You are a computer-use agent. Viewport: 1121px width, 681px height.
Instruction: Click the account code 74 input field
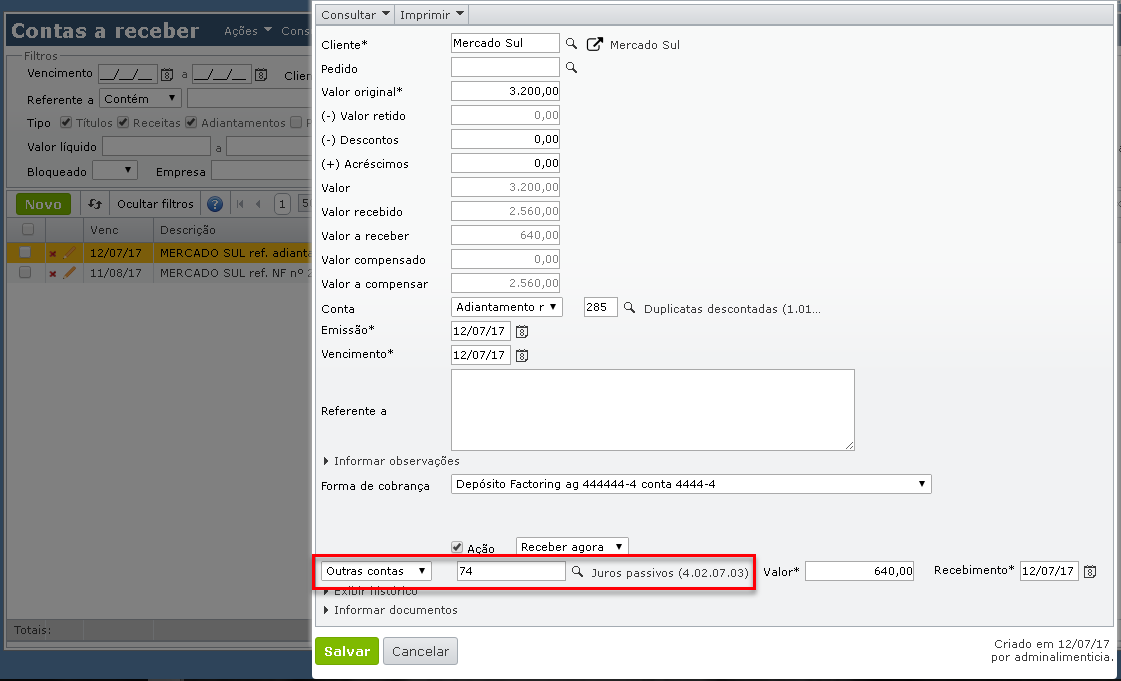511,571
